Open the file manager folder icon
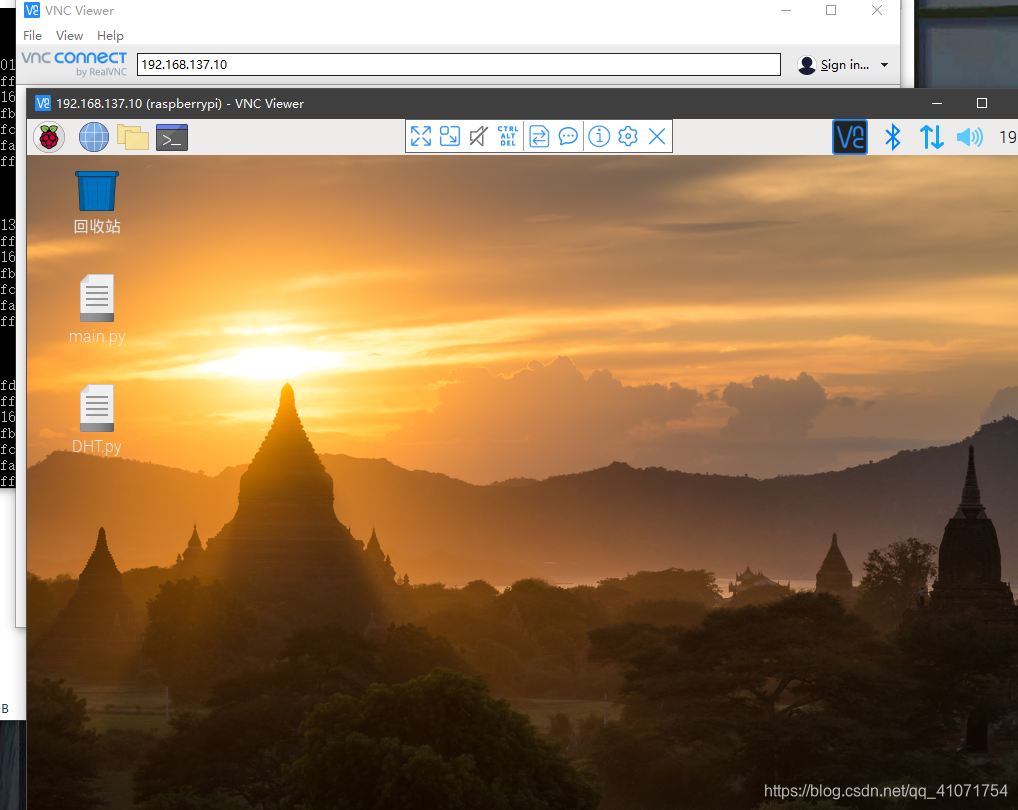The image size is (1018, 810). click(x=132, y=137)
